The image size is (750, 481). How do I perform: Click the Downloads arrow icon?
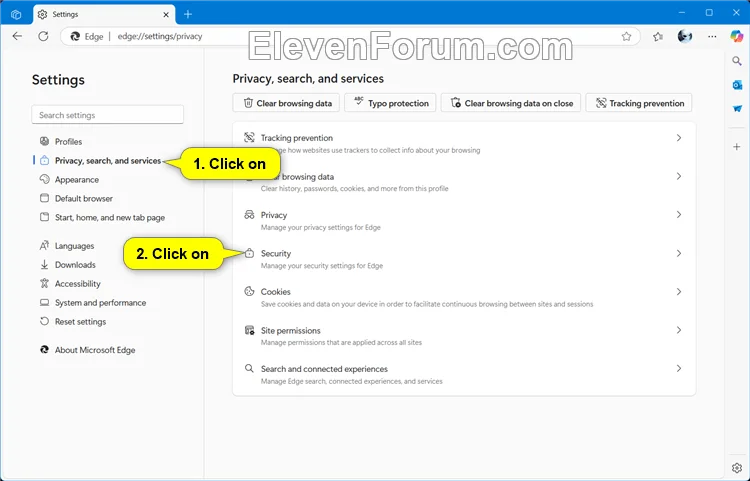tap(44, 264)
